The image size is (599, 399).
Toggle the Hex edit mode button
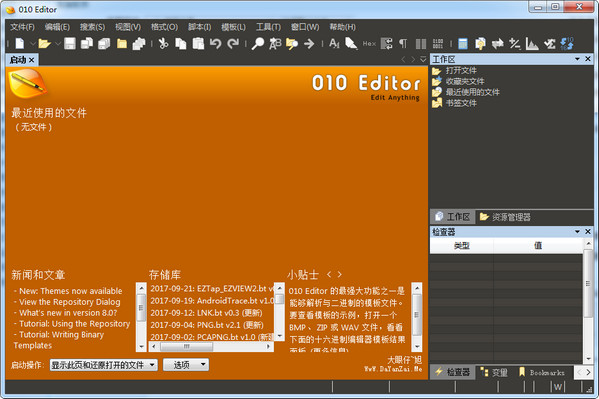pos(369,44)
